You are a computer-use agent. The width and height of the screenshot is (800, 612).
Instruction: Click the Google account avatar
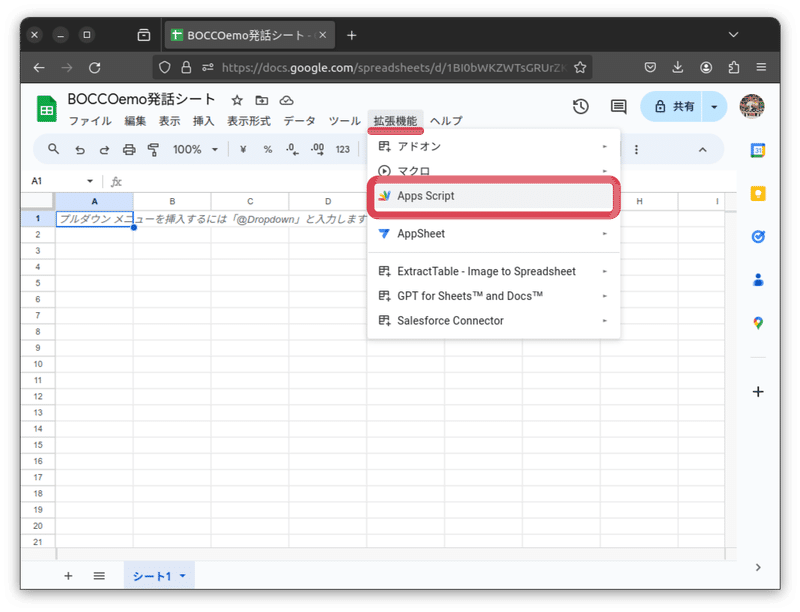[x=752, y=106]
